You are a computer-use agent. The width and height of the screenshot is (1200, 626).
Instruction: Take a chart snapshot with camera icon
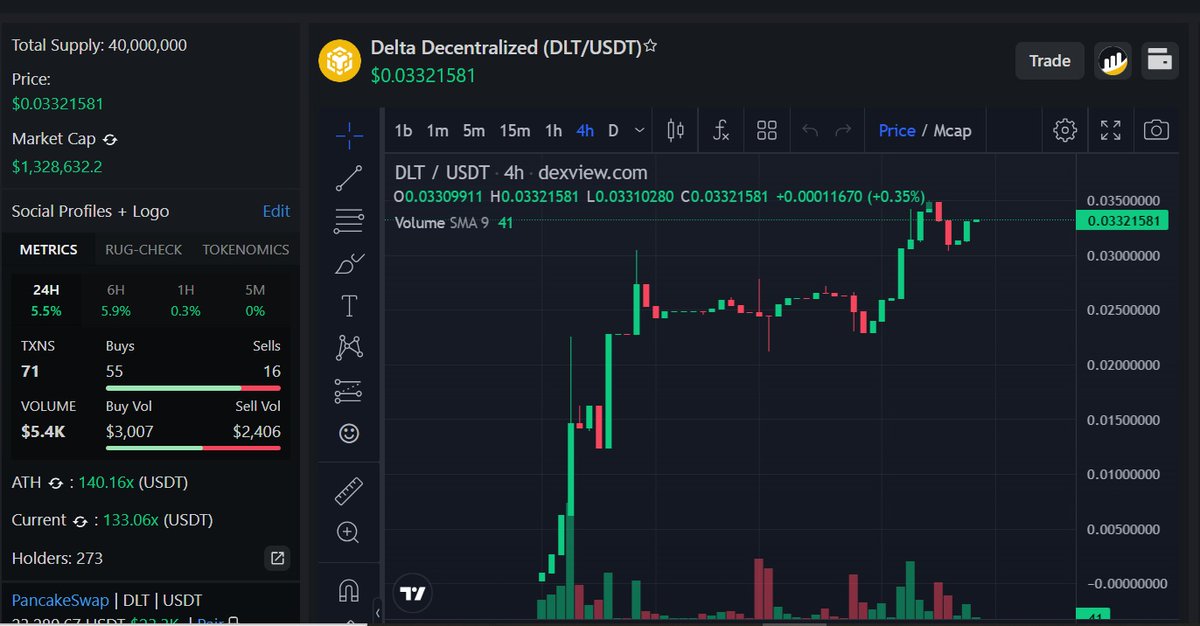pyautogui.click(x=1156, y=130)
